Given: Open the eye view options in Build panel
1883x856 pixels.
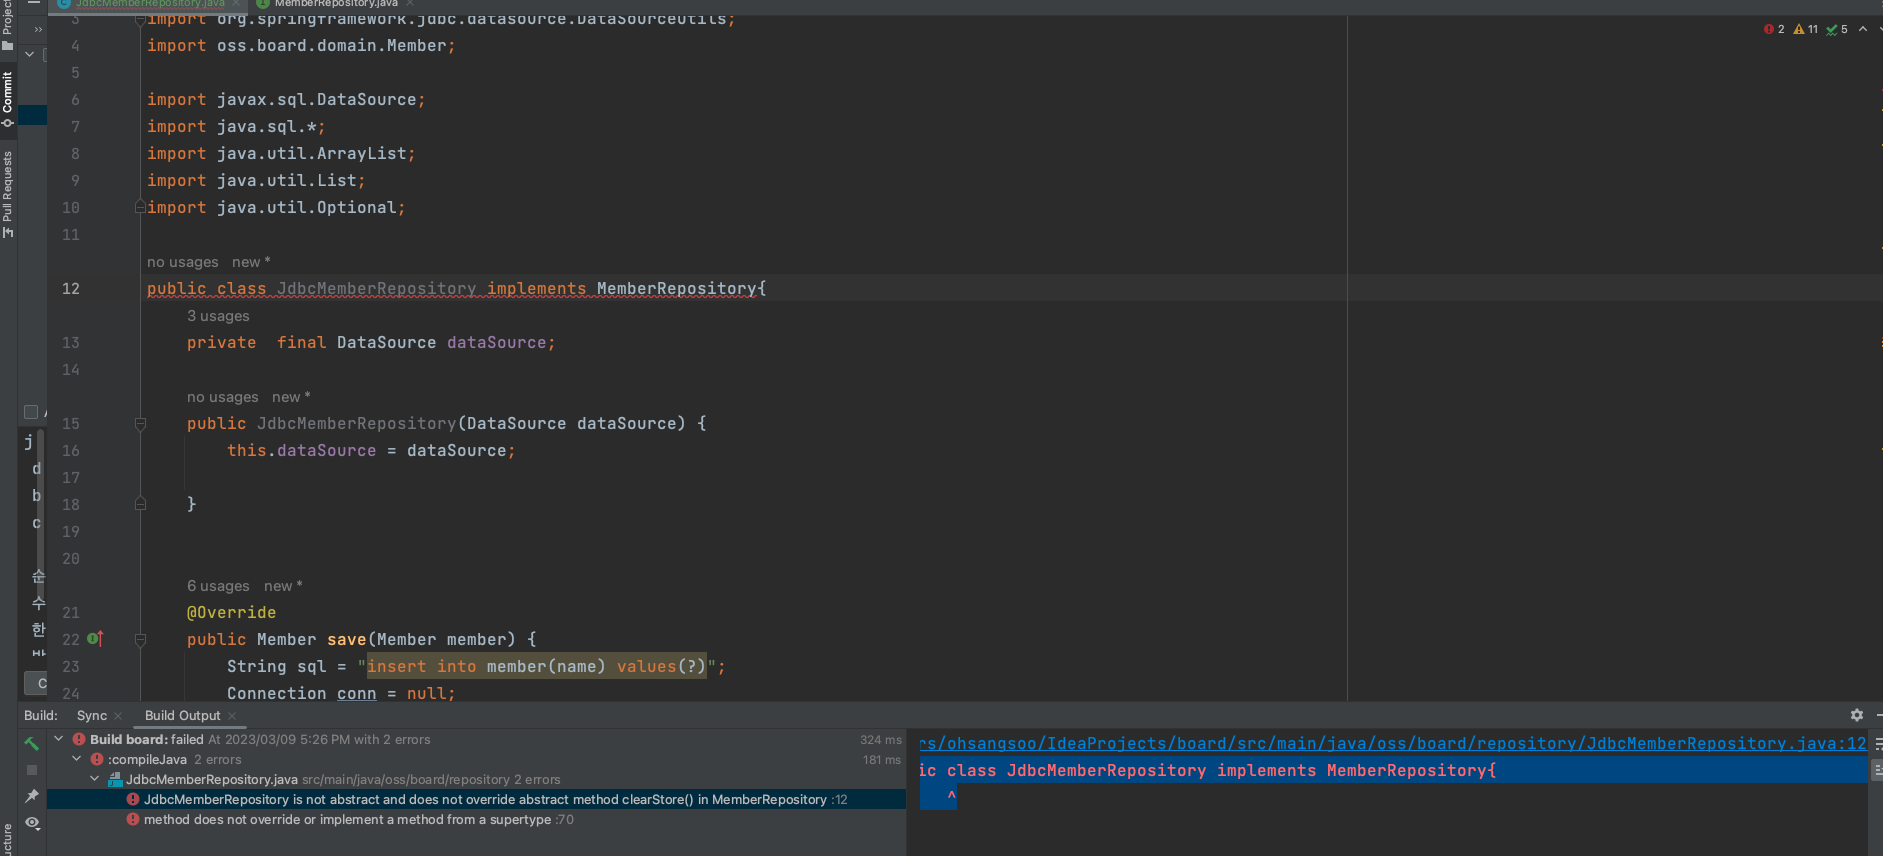Looking at the screenshot, I should pos(32,823).
